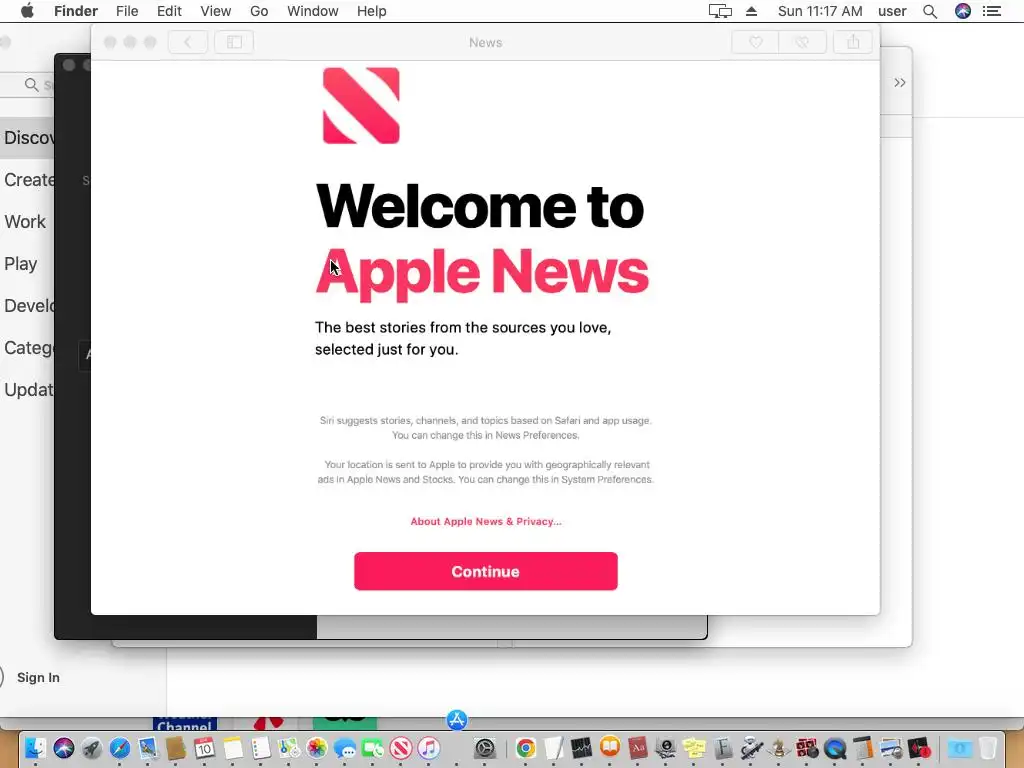Screen dimensions: 1024x768
Task: Click Sign In in App Store
Action: [x=38, y=678]
